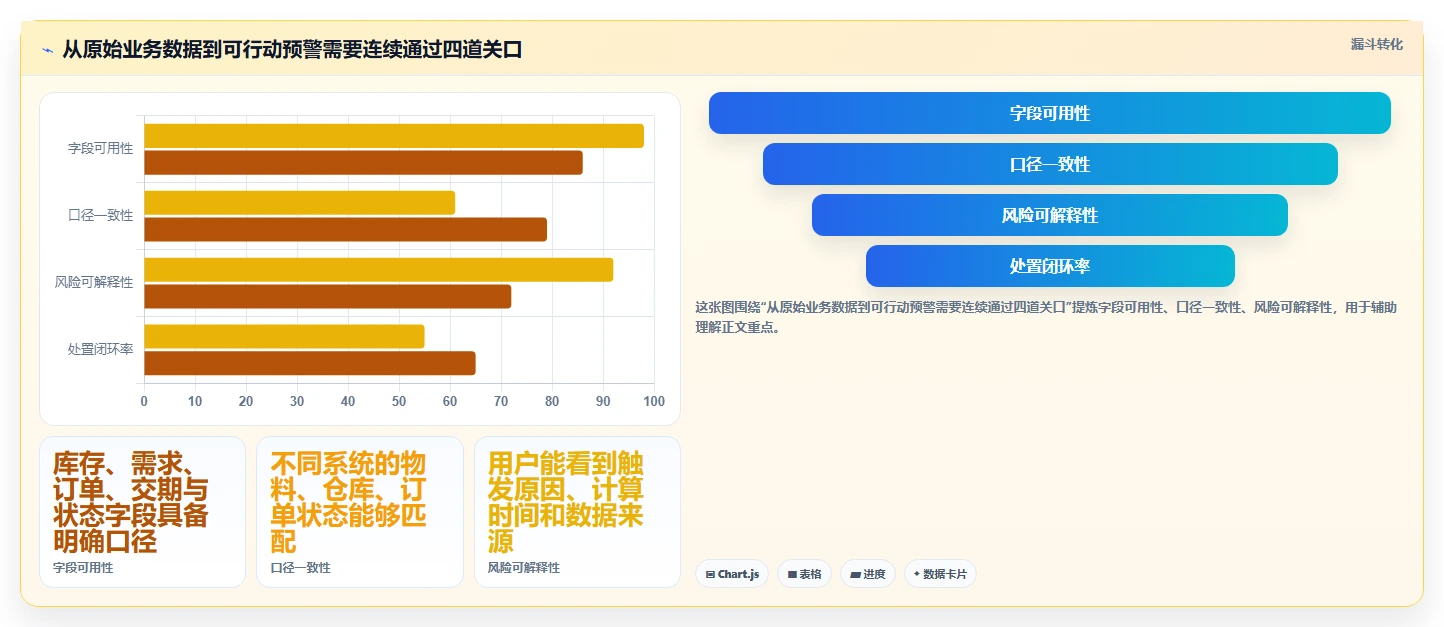Click the yellow bar for 字段可用性

[x=394, y=136]
